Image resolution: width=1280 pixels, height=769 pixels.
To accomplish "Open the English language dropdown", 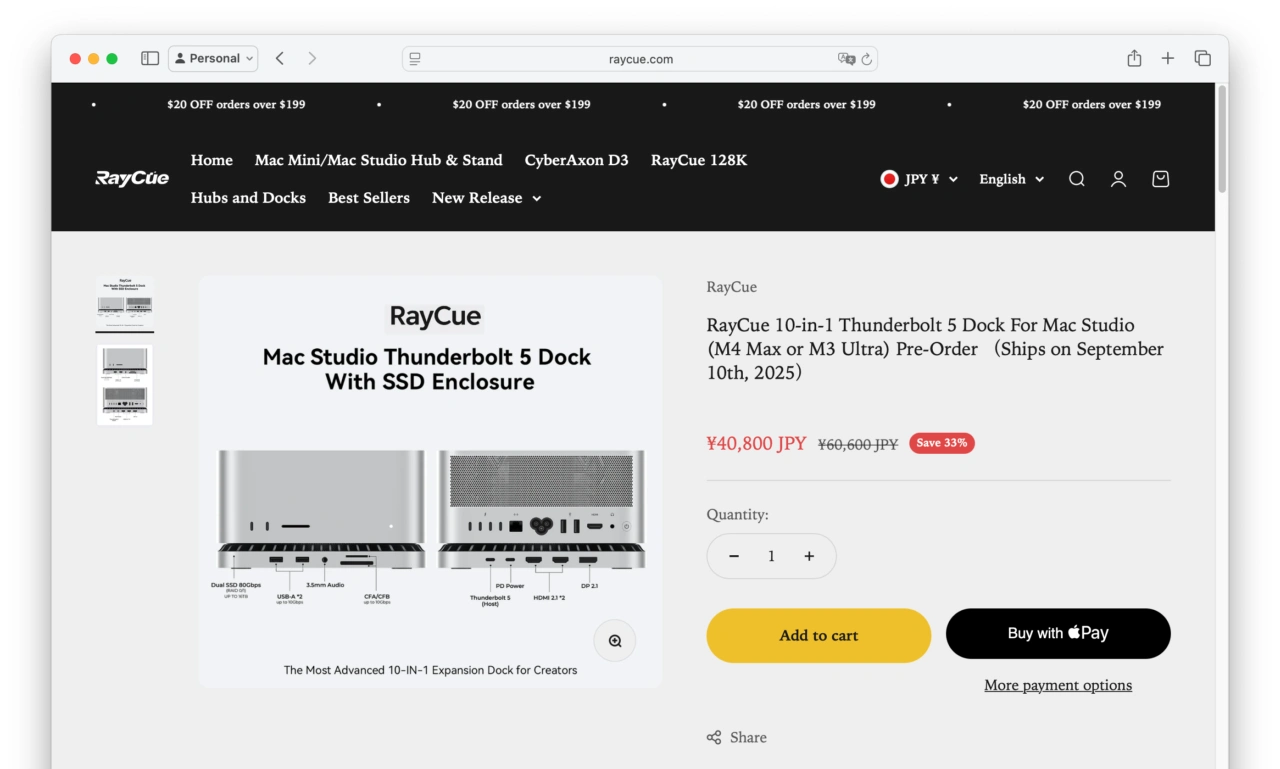I will pyautogui.click(x=1011, y=179).
